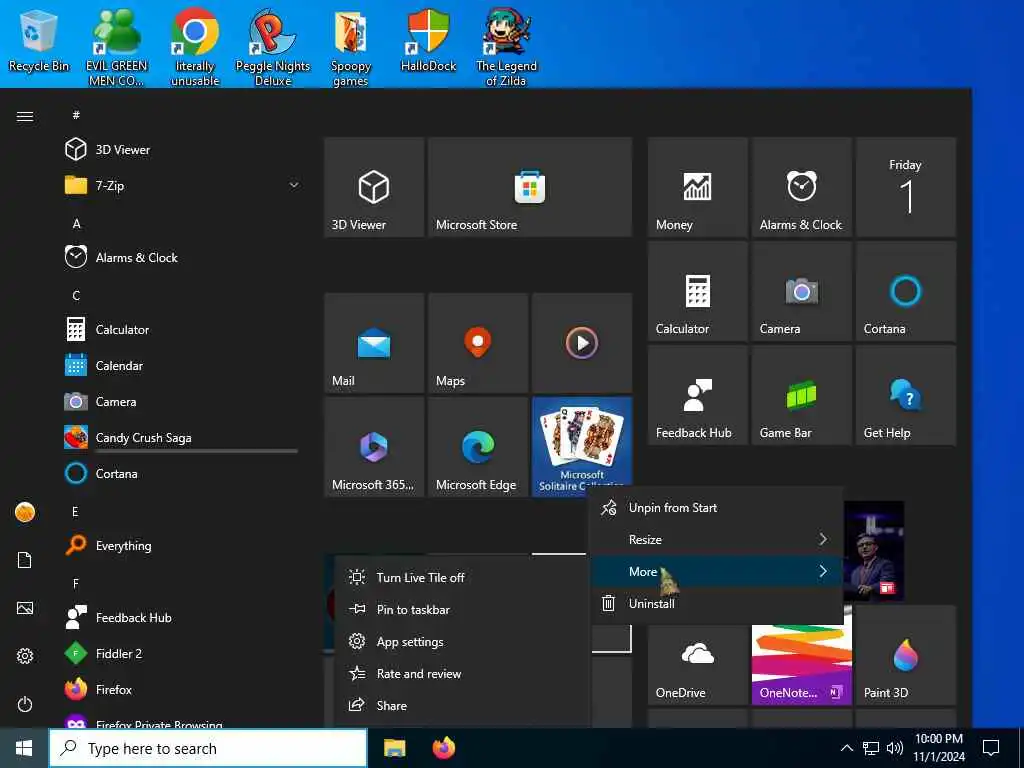This screenshot has height=768, width=1024.
Task: Open the Pictures shortcut in Start sidebar
Action: (x=25, y=608)
